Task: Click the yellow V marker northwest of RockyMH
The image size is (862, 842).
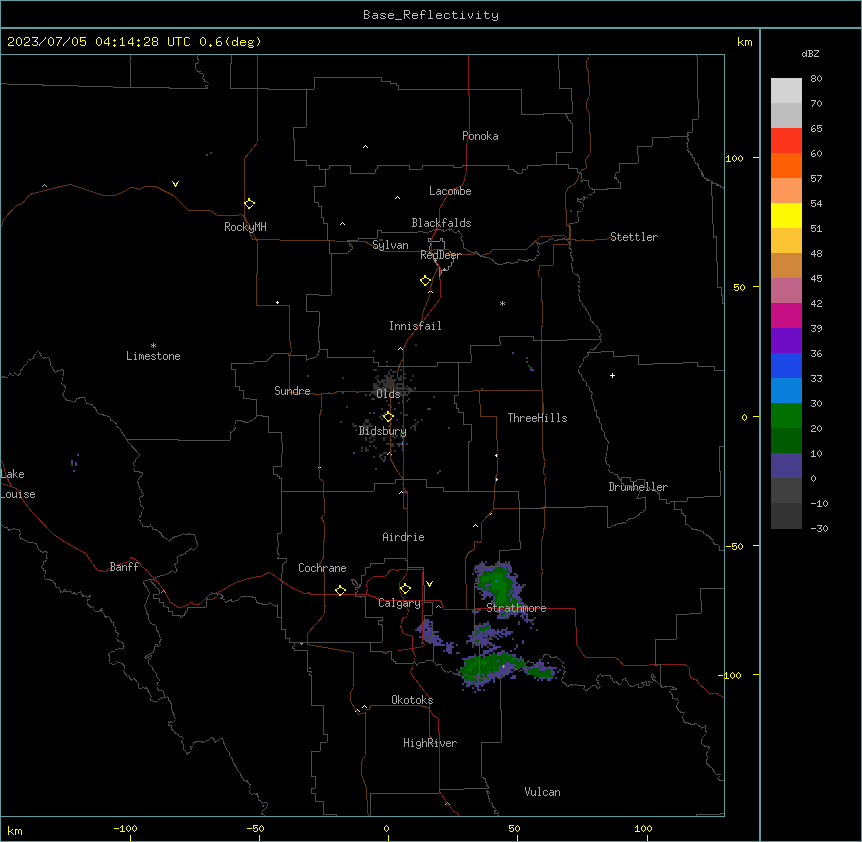Action: tap(175, 184)
